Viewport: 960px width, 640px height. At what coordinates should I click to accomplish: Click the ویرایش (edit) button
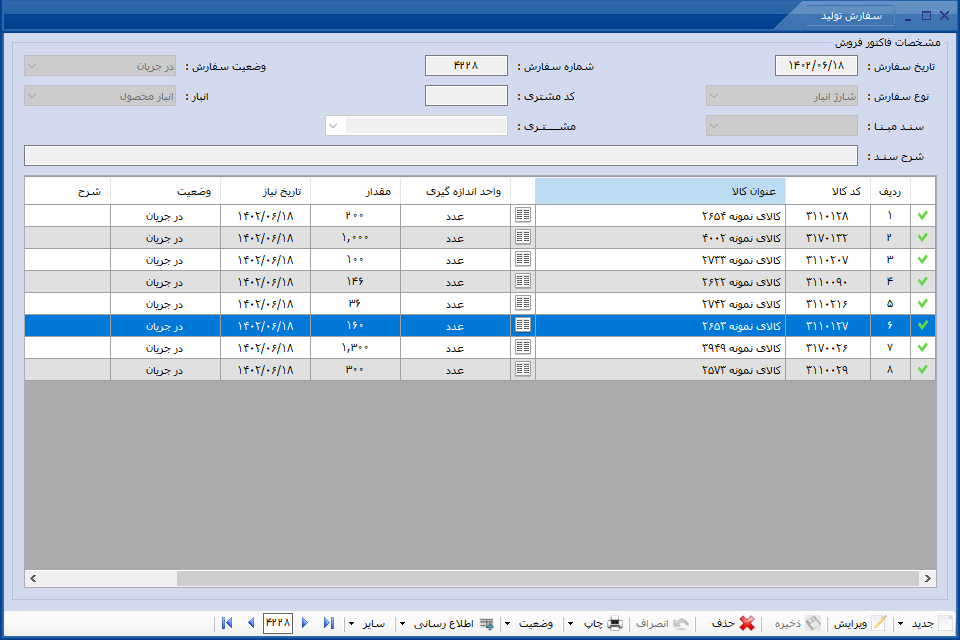[x=860, y=623]
